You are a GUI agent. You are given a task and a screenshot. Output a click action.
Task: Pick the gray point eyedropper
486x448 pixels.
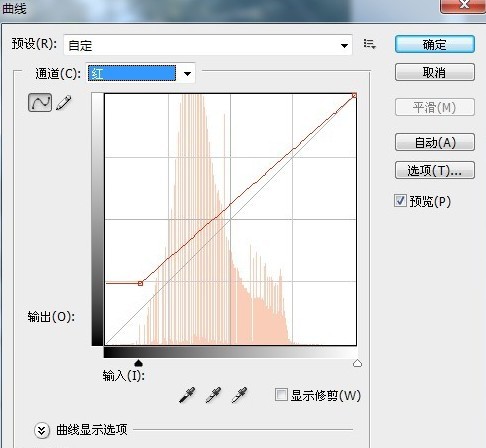213,395
